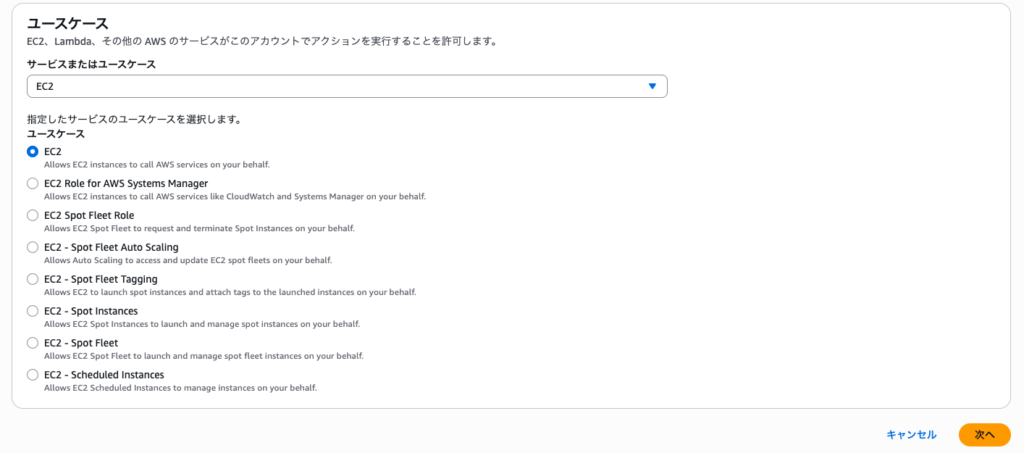The height and width of the screenshot is (453, 1024).
Task: Select the EC2 - Spot Instances radio button
Action: [33, 311]
